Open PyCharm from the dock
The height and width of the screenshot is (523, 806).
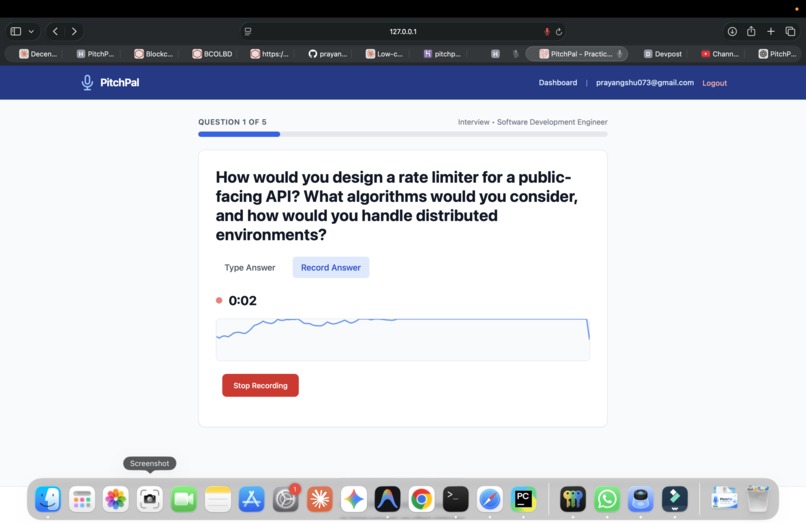[x=523, y=499]
